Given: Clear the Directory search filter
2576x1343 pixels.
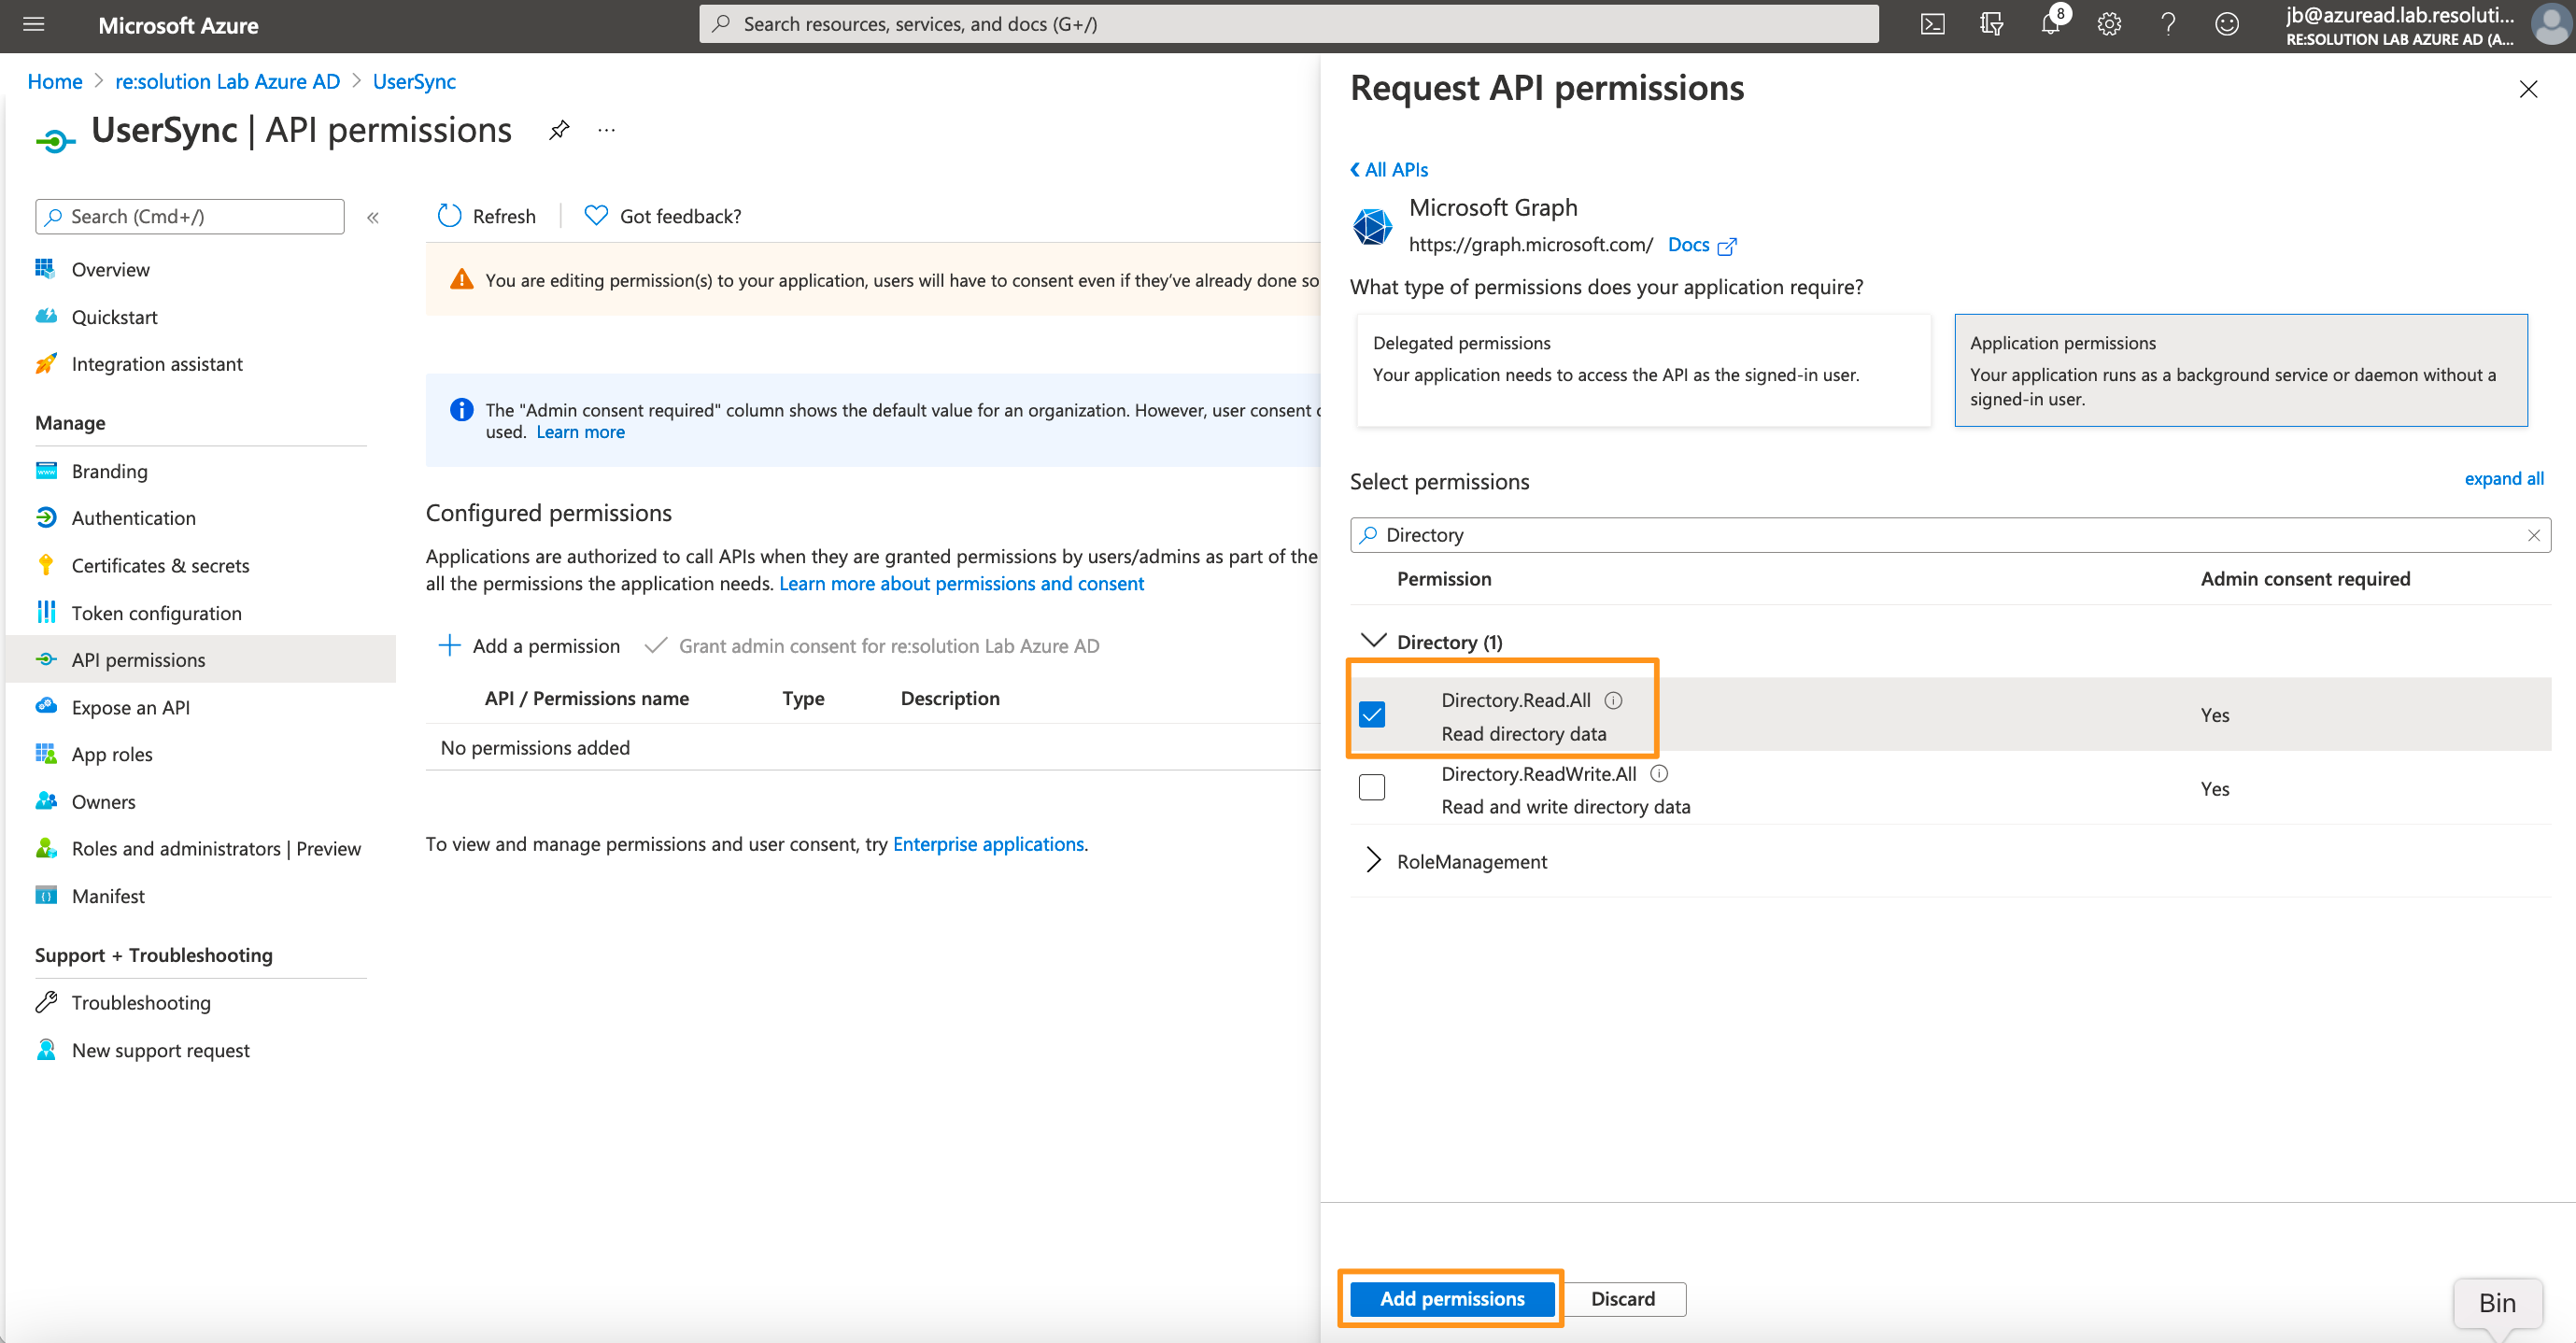Looking at the screenshot, I should [x=2533, y=535].
